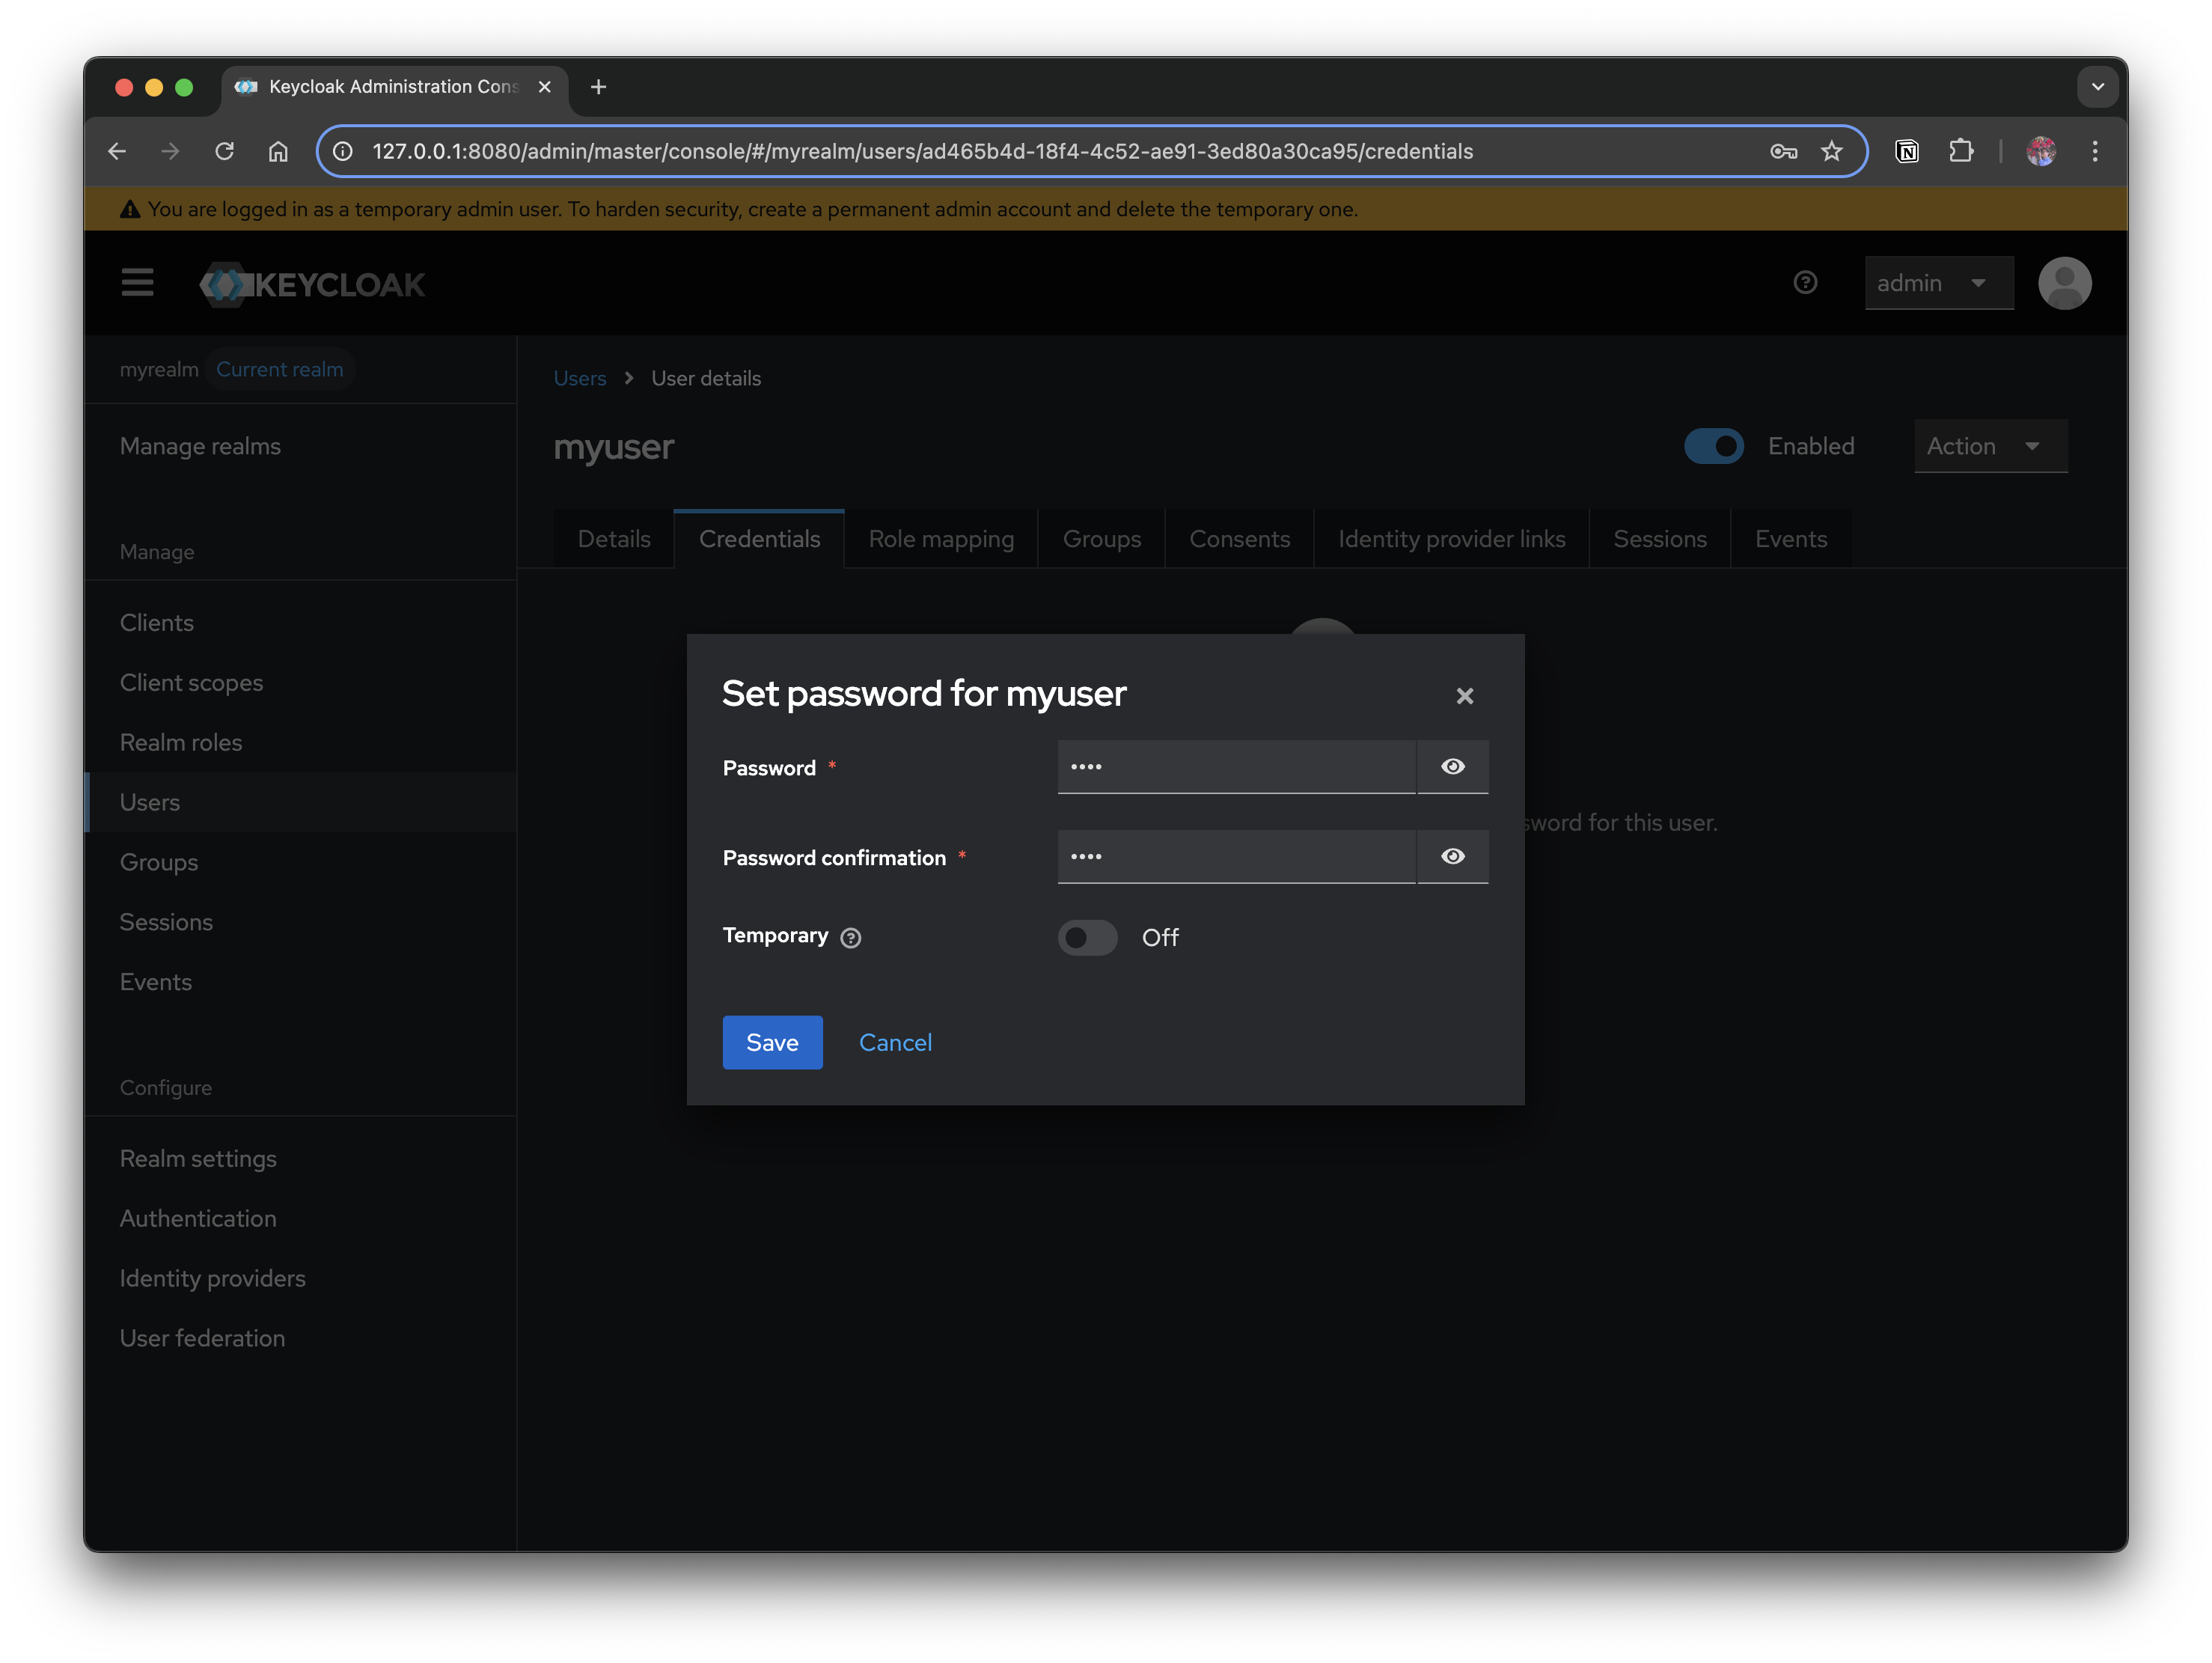
Task: Click into the Password confirmation field
Action: click(1235, 857)
